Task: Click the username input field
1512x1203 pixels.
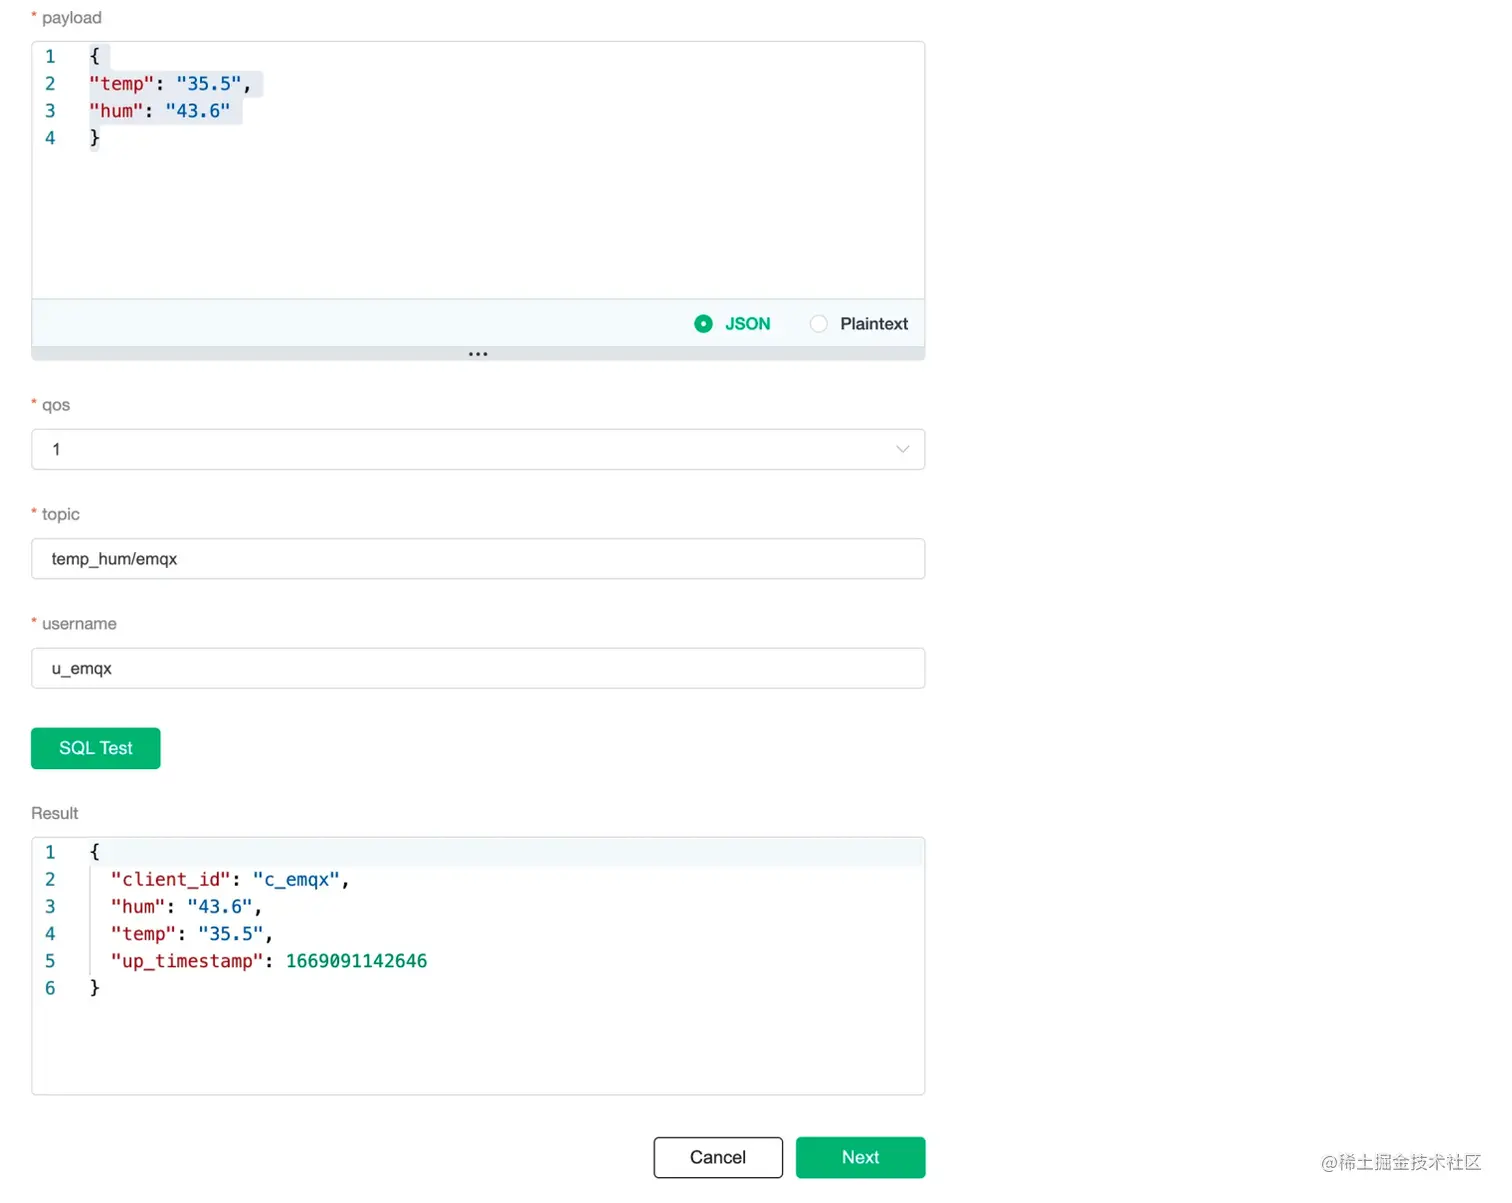Action: click(x=478, y=668)
